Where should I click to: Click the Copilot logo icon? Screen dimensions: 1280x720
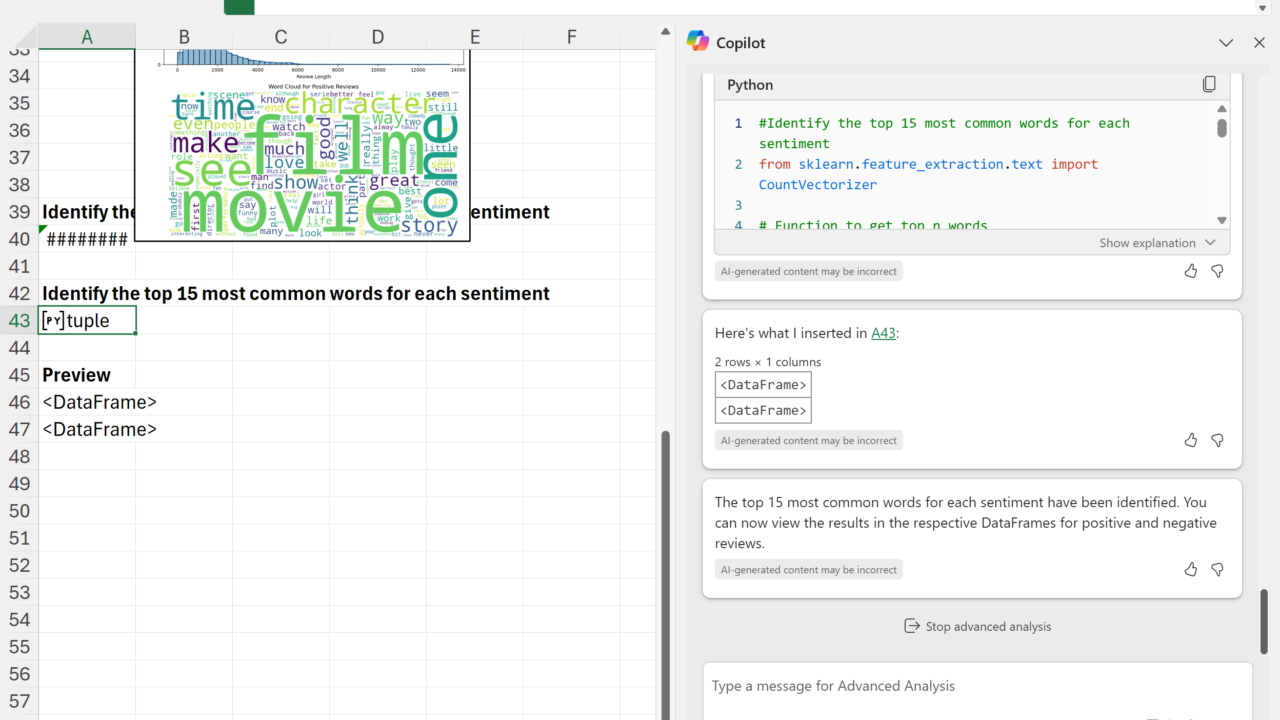[697, 42]
